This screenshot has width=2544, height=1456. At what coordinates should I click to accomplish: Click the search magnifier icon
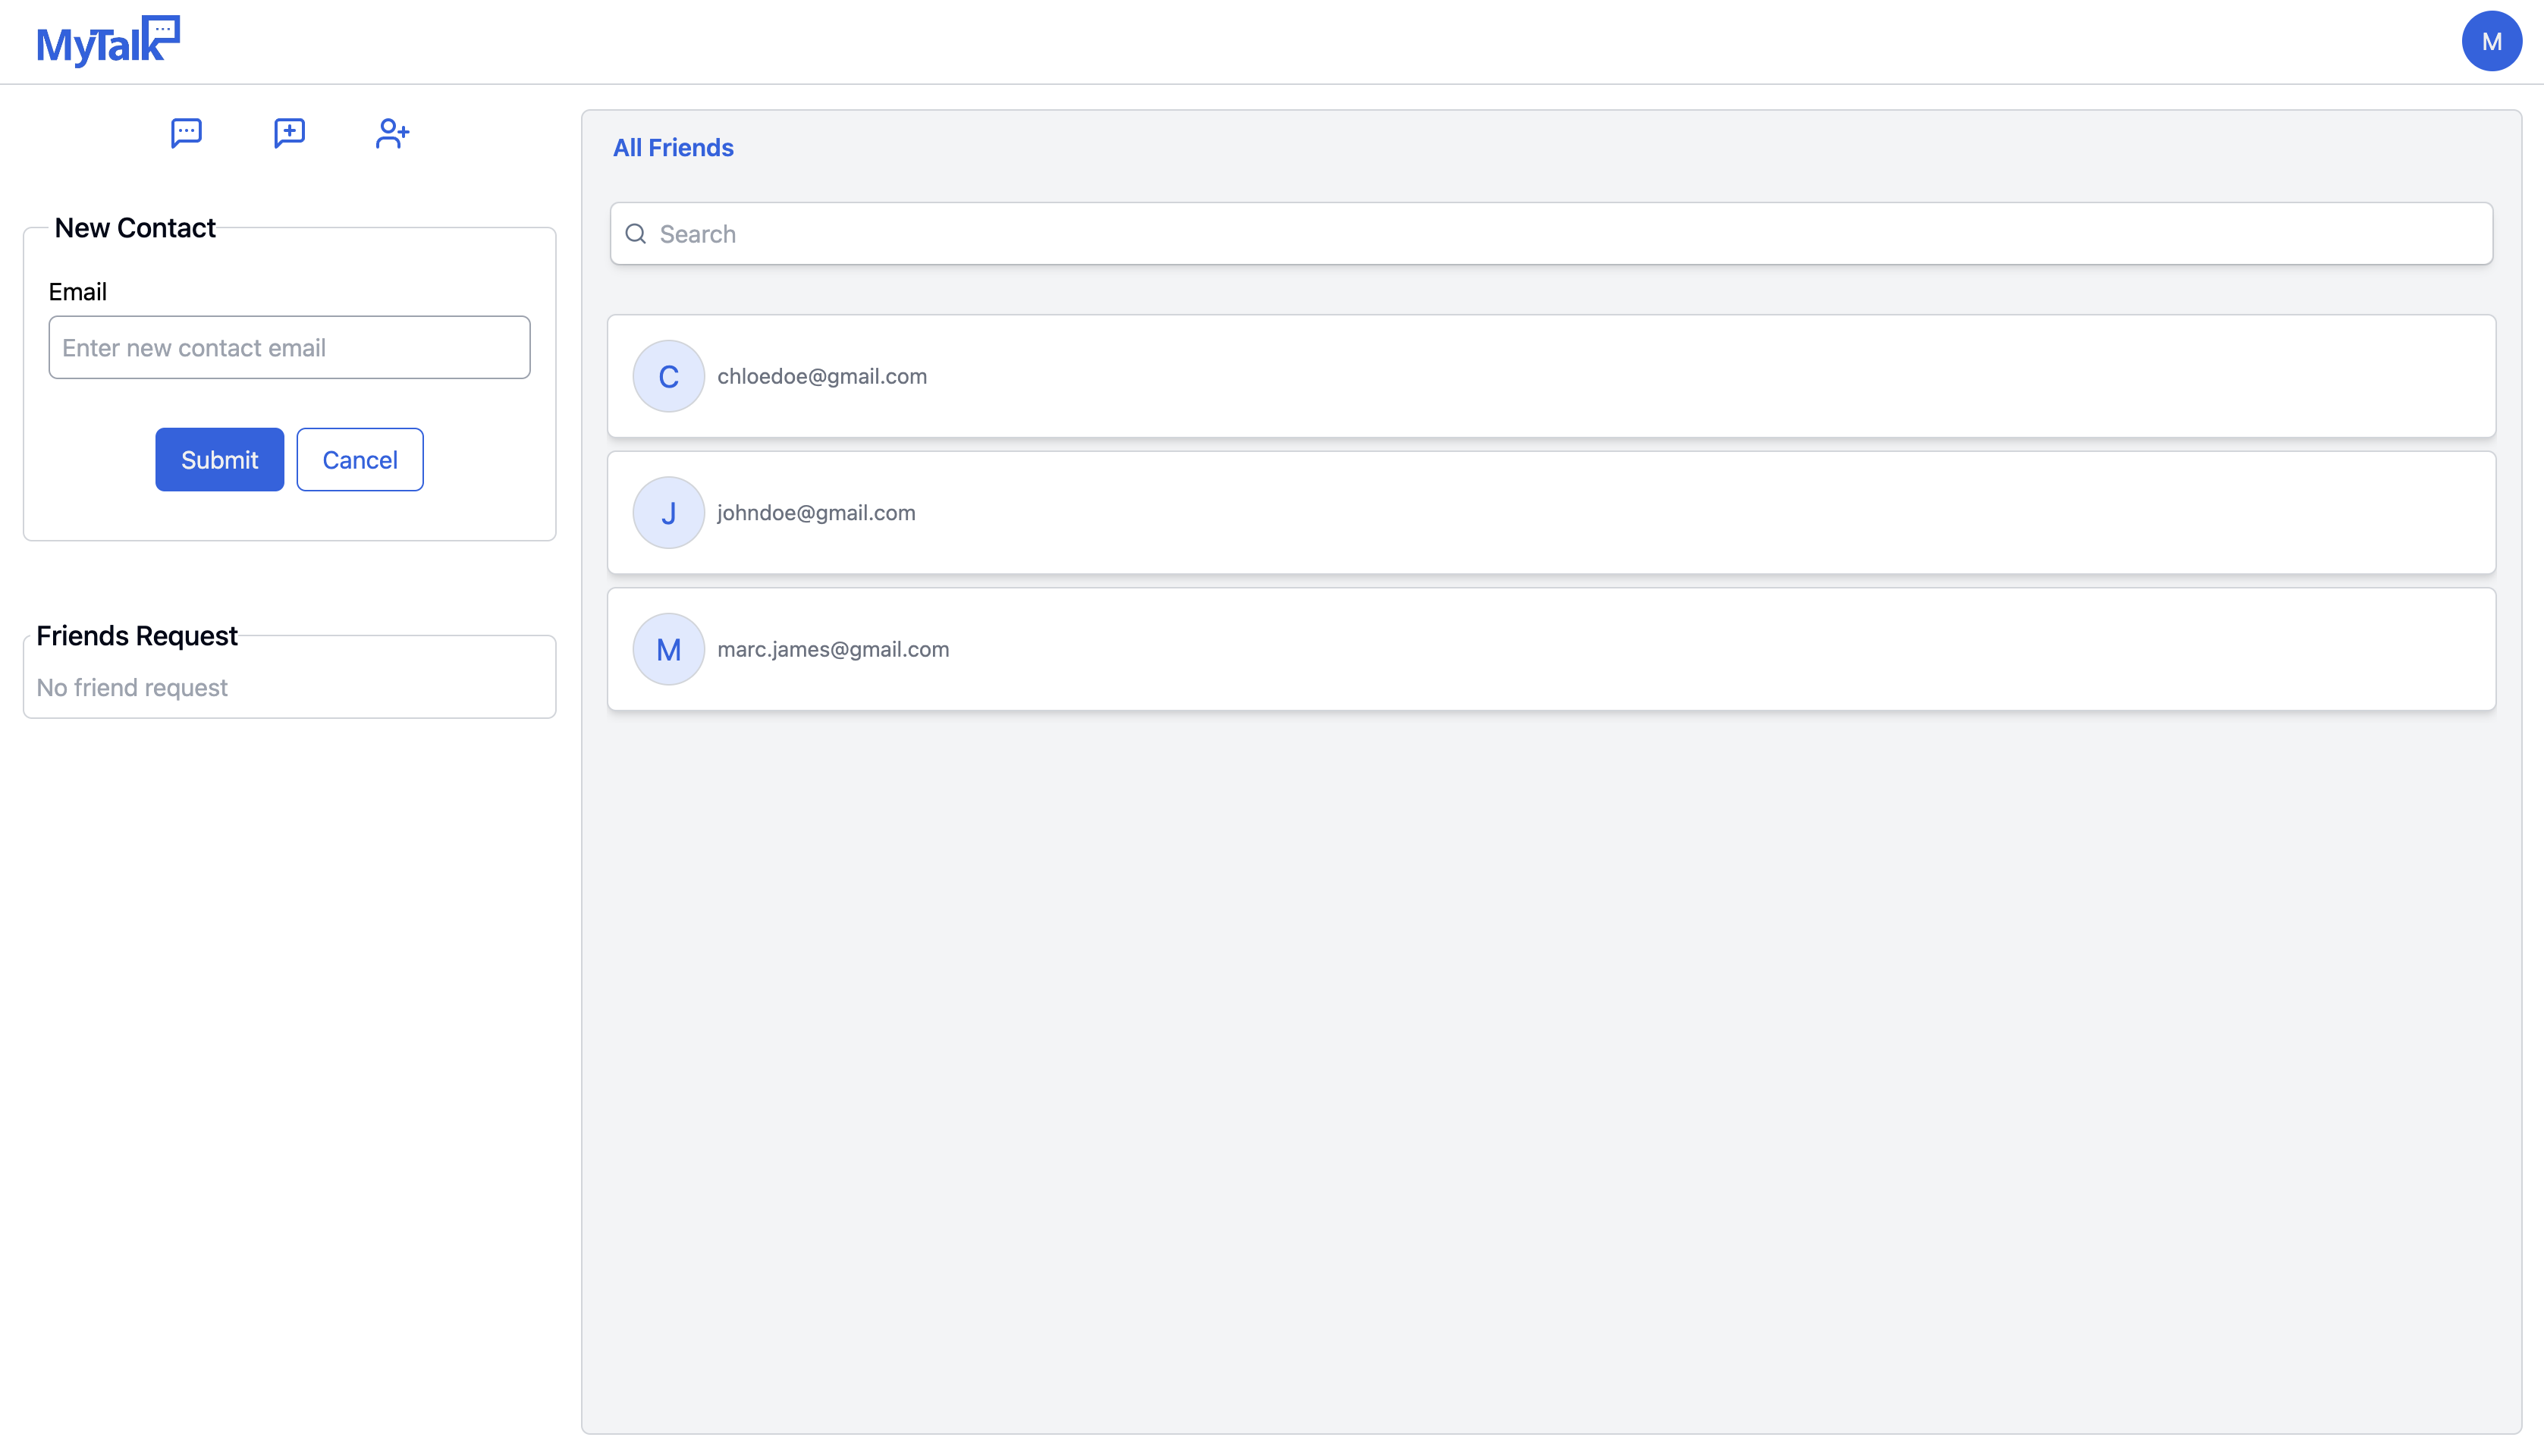635,234
